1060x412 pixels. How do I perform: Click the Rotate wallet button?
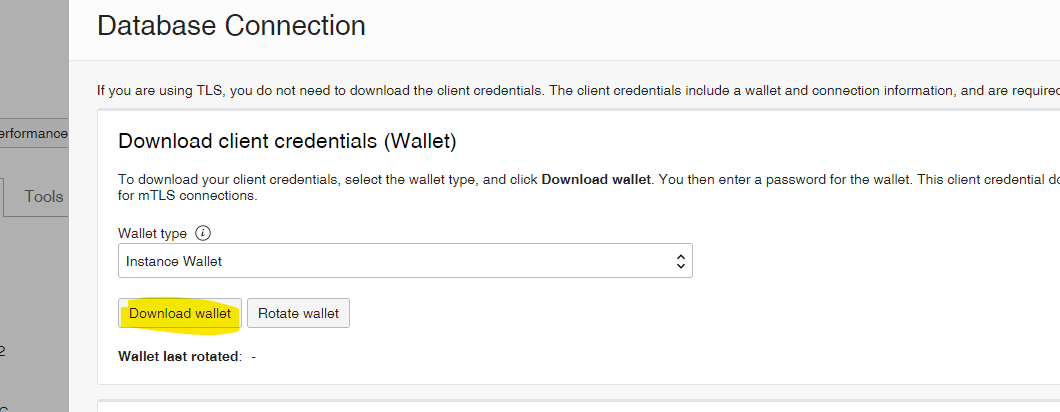(298, 313)
